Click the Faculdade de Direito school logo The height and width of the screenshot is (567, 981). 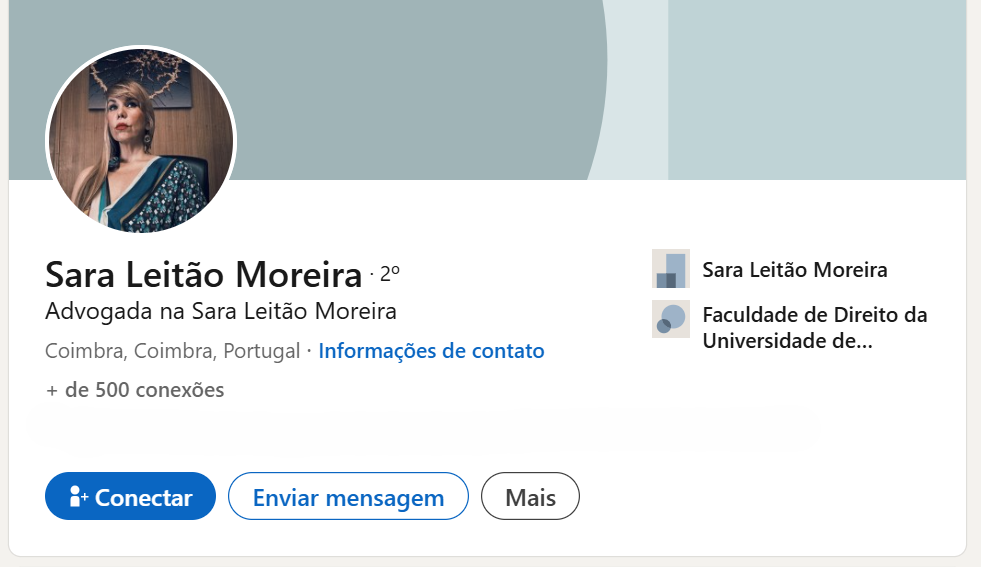point(670,319)
